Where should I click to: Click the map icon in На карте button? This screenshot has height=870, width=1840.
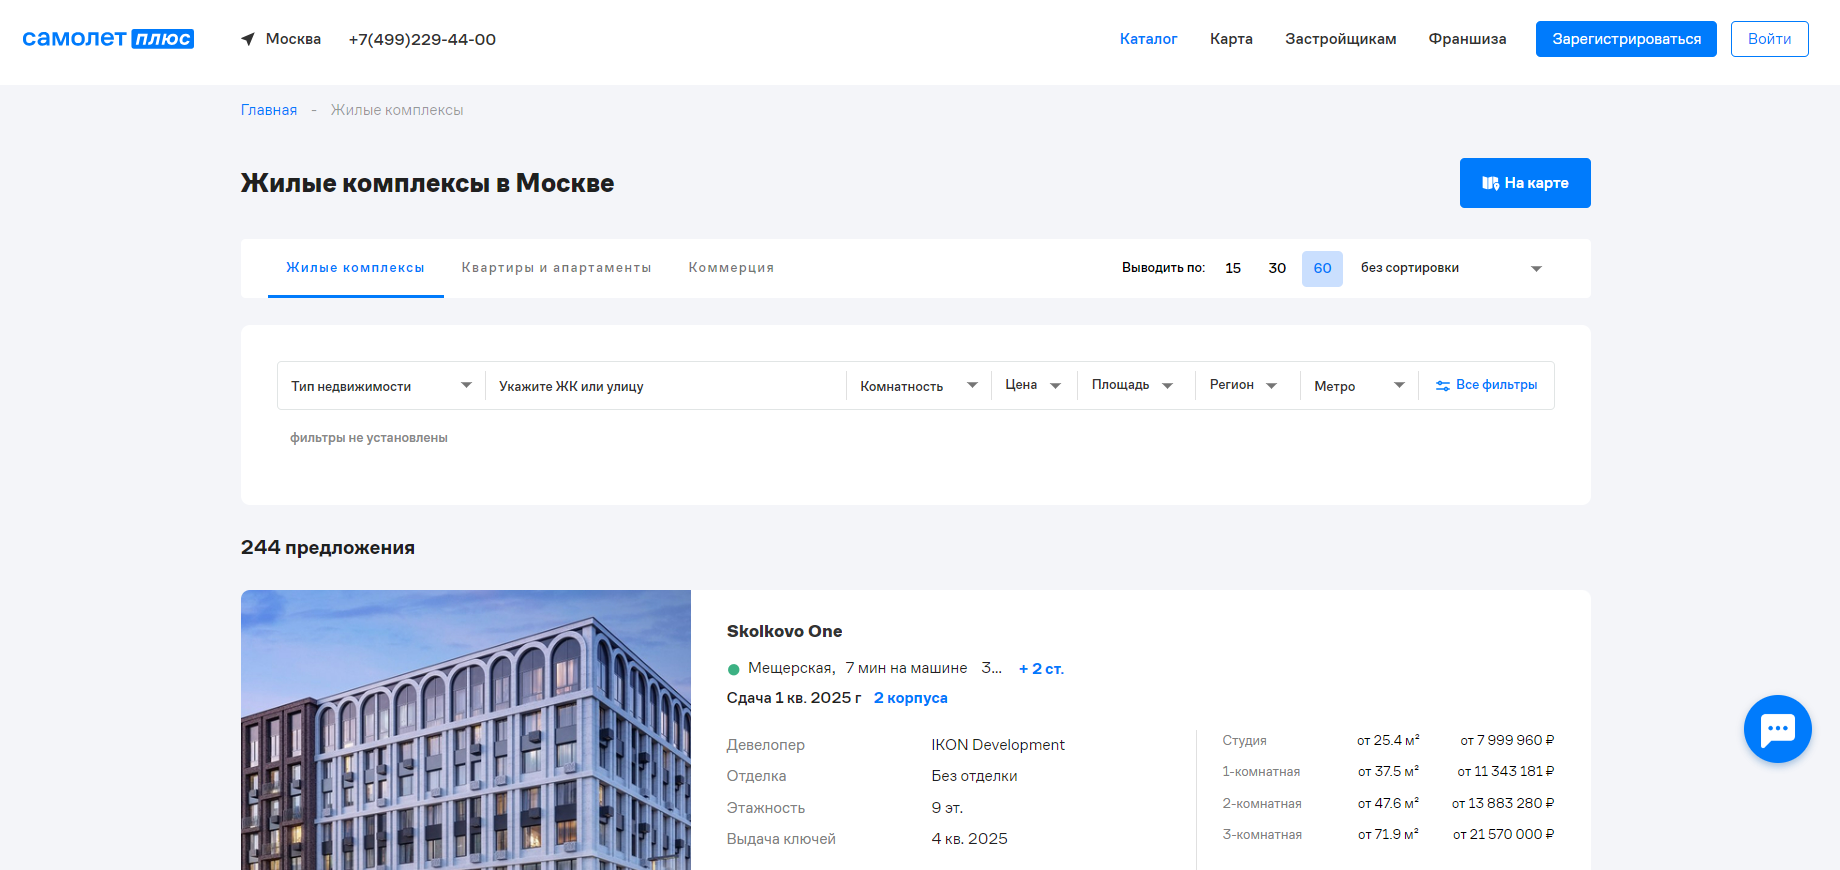1490,183
